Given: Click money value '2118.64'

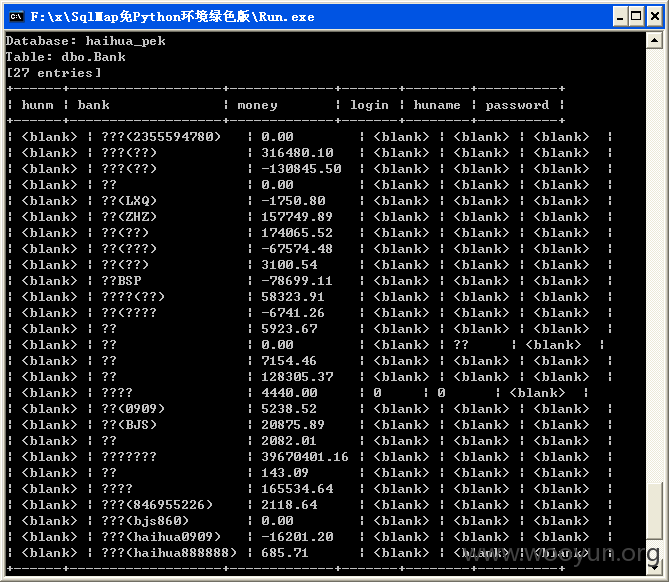Looking at the screenshot, I should pyautogui.click(x=289, y=505).
